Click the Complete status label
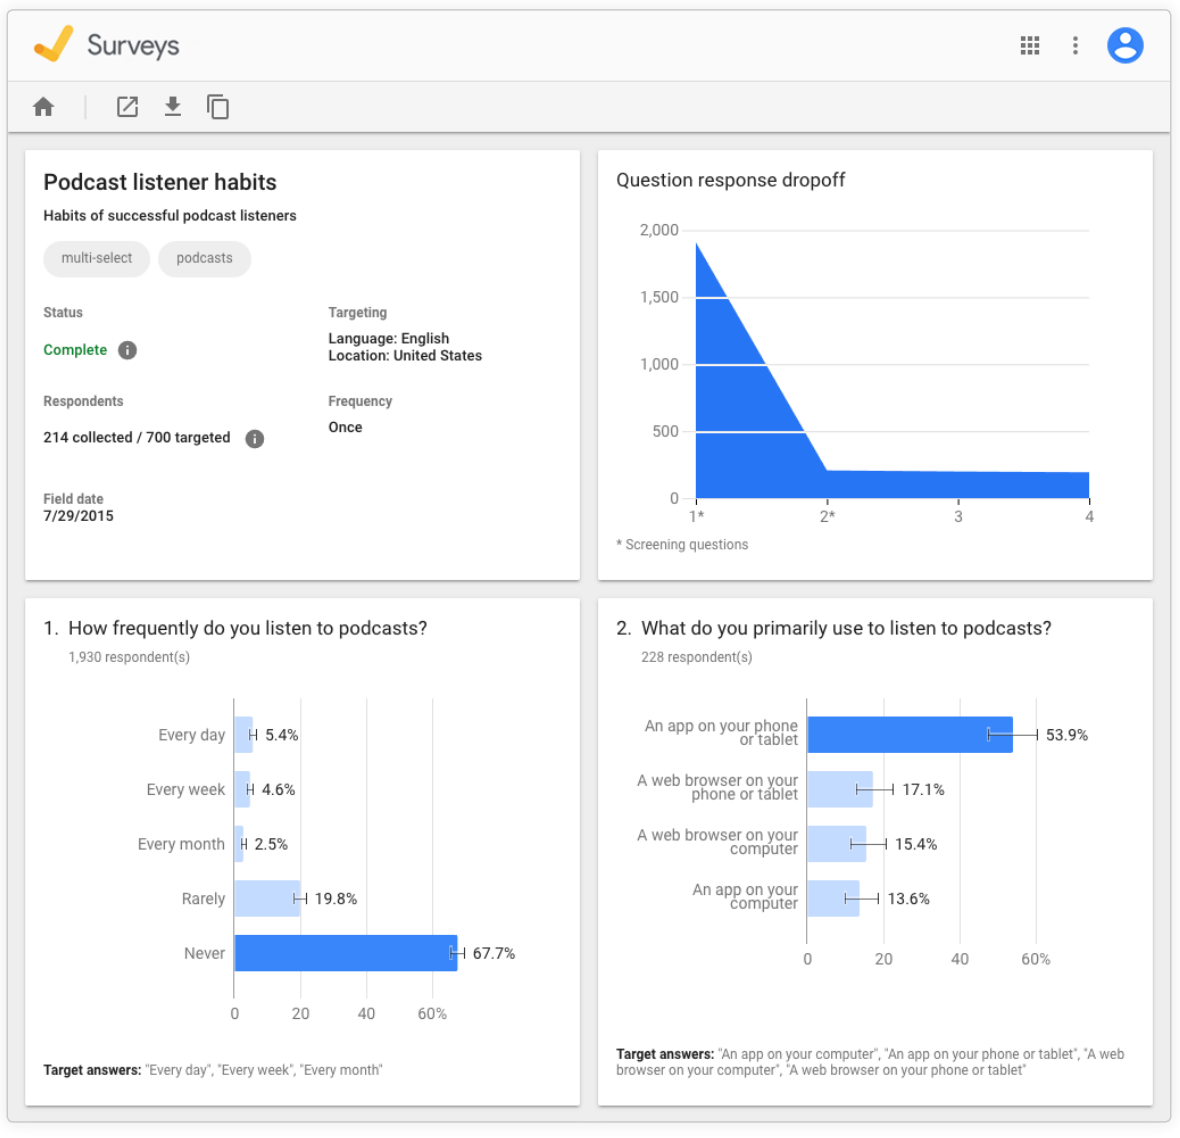This screenshot has width=1180, height=1138. (x=75, y=350)
